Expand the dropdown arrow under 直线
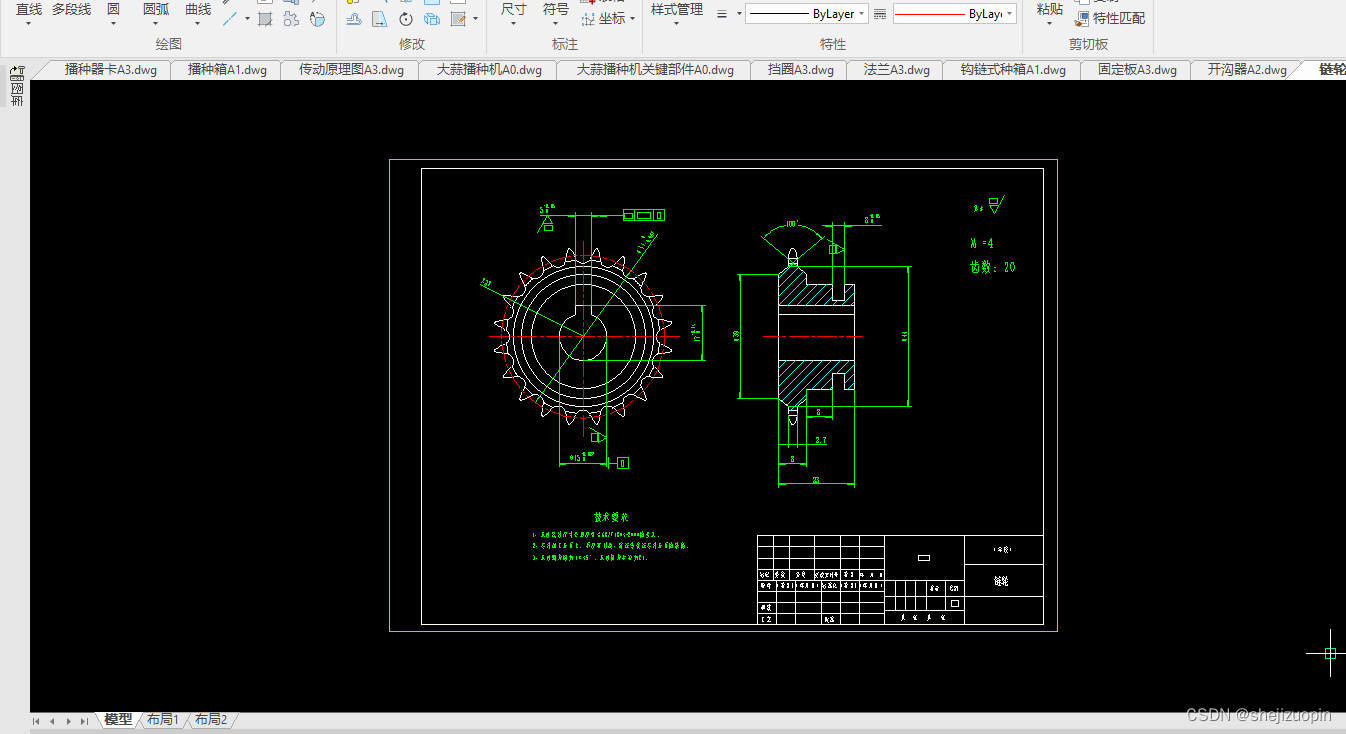The width and height of the screenshot is (1346, 734). 29,24
